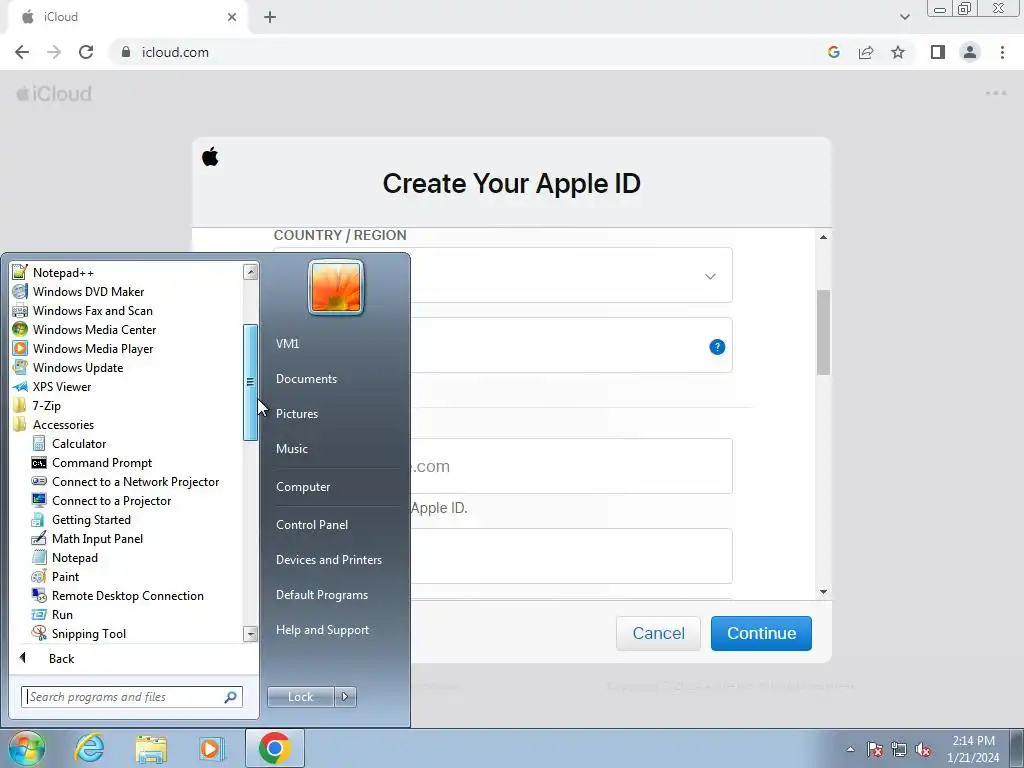1024x768 pixels.
Task: Open Windows Media Player from the taskbar
Action: tap(212, 748)
